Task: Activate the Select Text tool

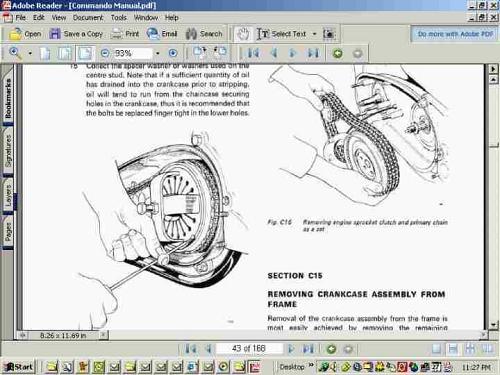Action: [x=281, y=34]
